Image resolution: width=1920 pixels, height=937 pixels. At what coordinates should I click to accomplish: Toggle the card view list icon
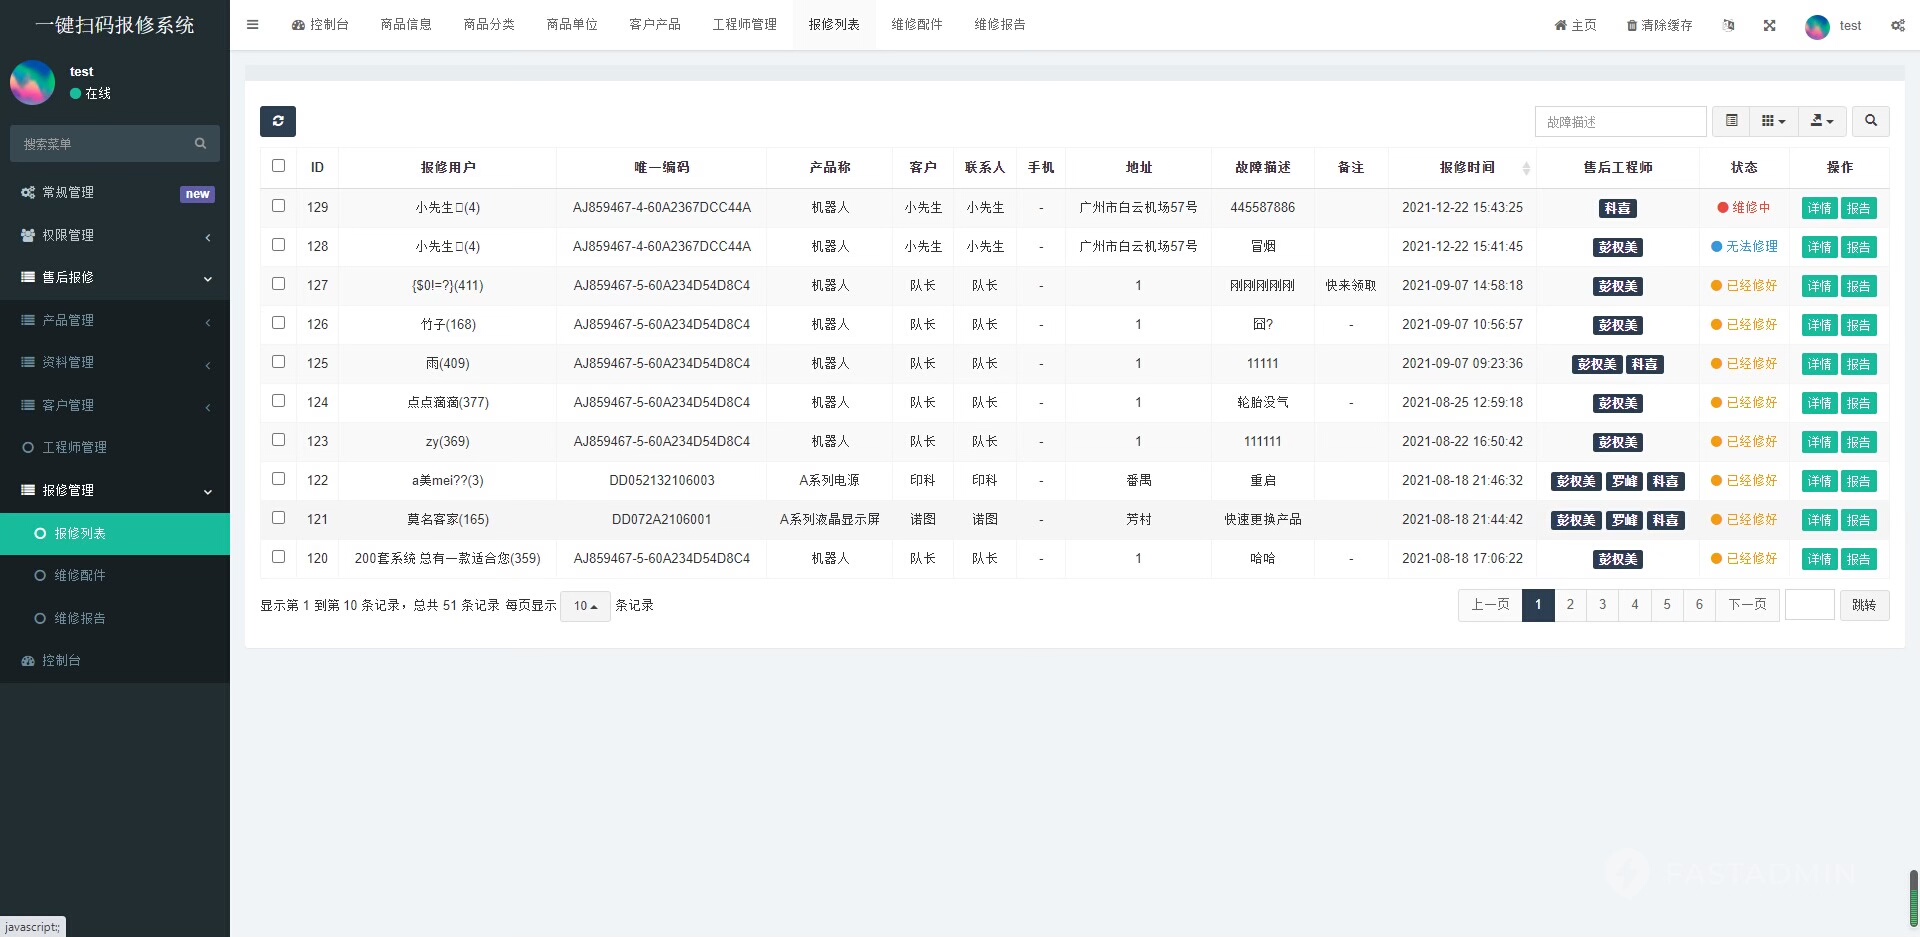click(x=1731, y=121)
